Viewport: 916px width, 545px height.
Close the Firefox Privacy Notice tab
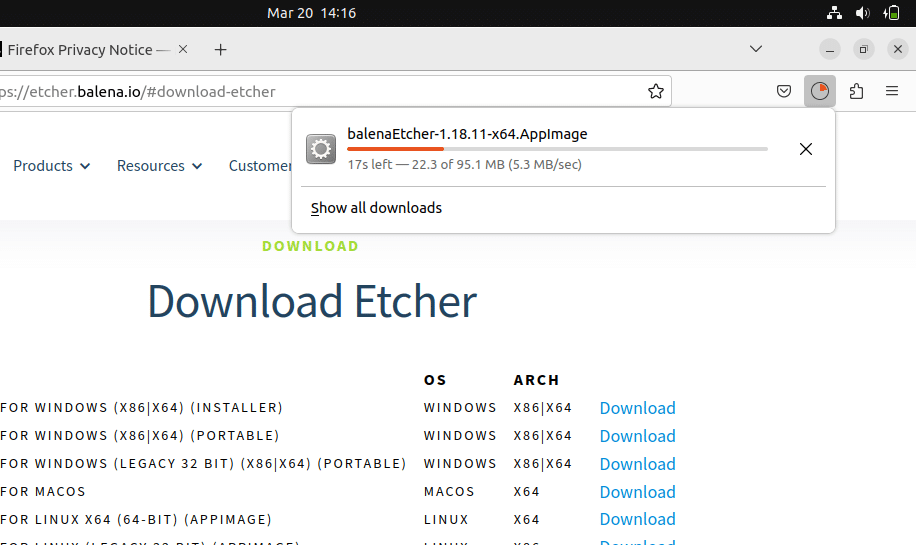(183, 49)
